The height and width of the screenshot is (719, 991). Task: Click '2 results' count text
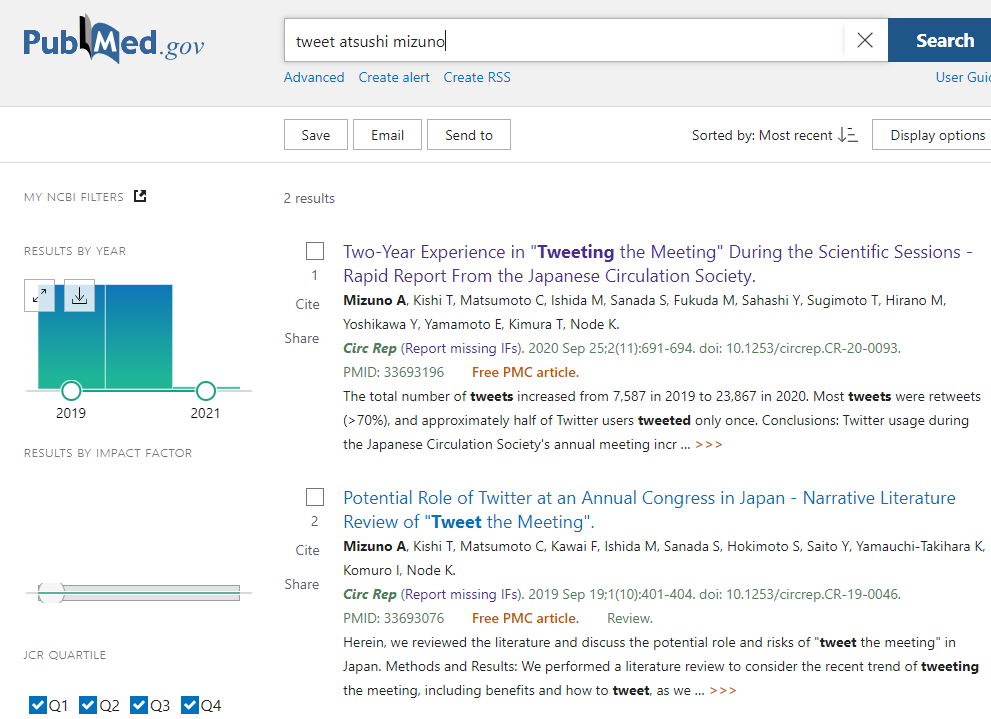(x=309, y=198)
